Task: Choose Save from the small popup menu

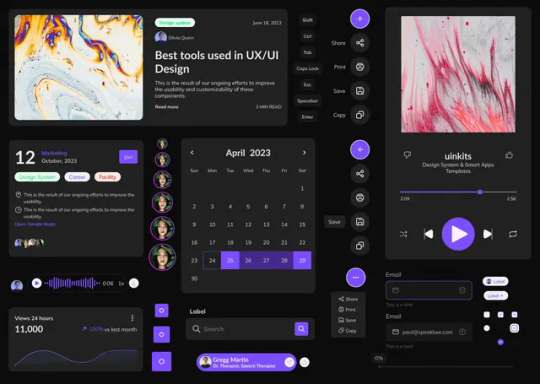Action: 347,320
